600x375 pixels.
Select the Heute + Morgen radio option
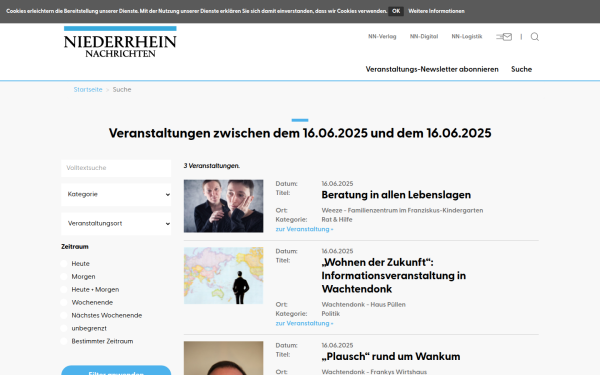click(x=64, y=290)
